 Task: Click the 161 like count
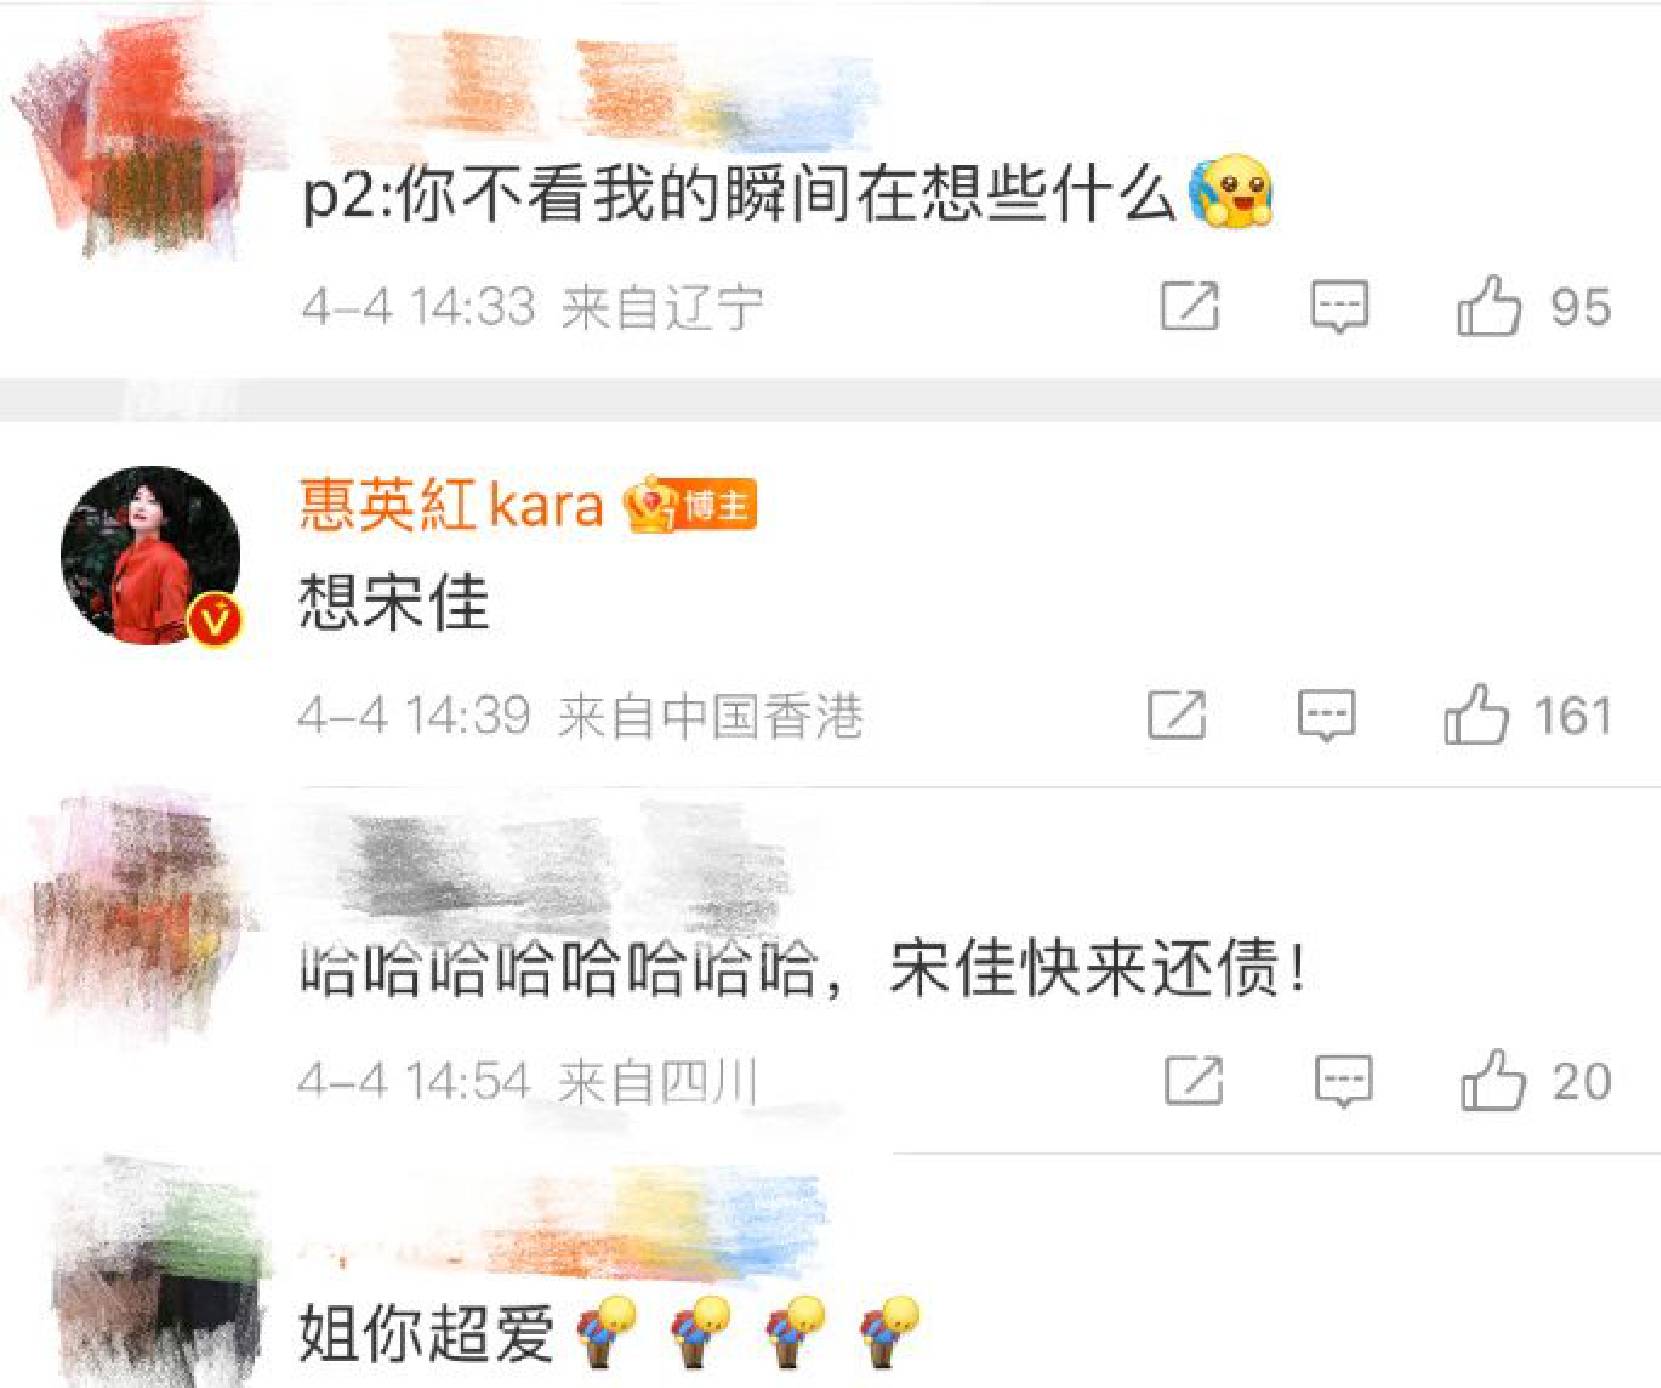[x=1573, y=716]
